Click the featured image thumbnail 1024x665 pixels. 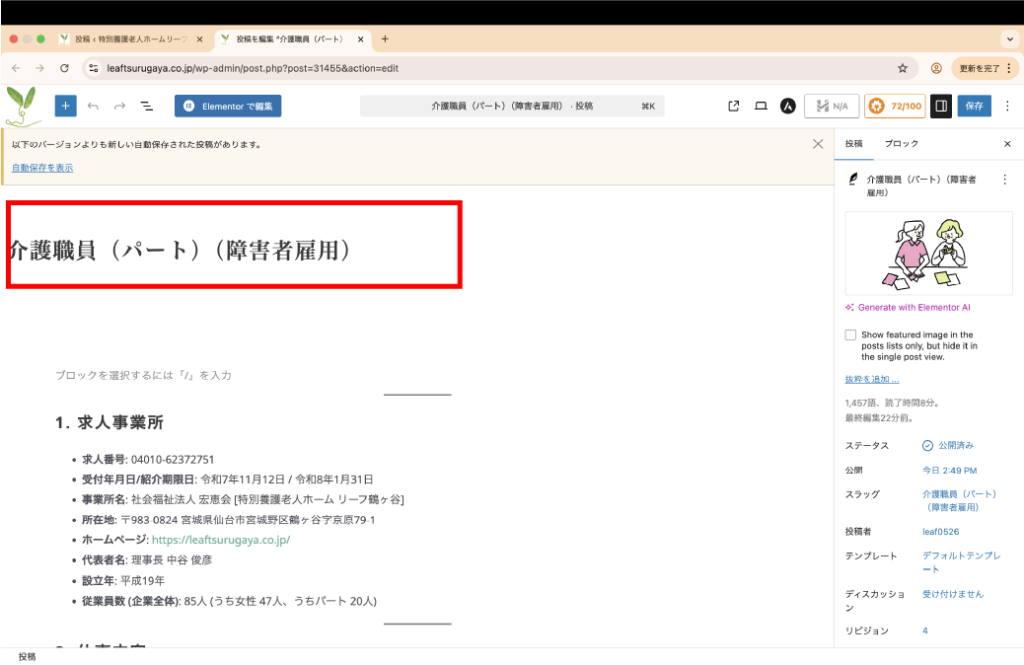click(928, 253)
